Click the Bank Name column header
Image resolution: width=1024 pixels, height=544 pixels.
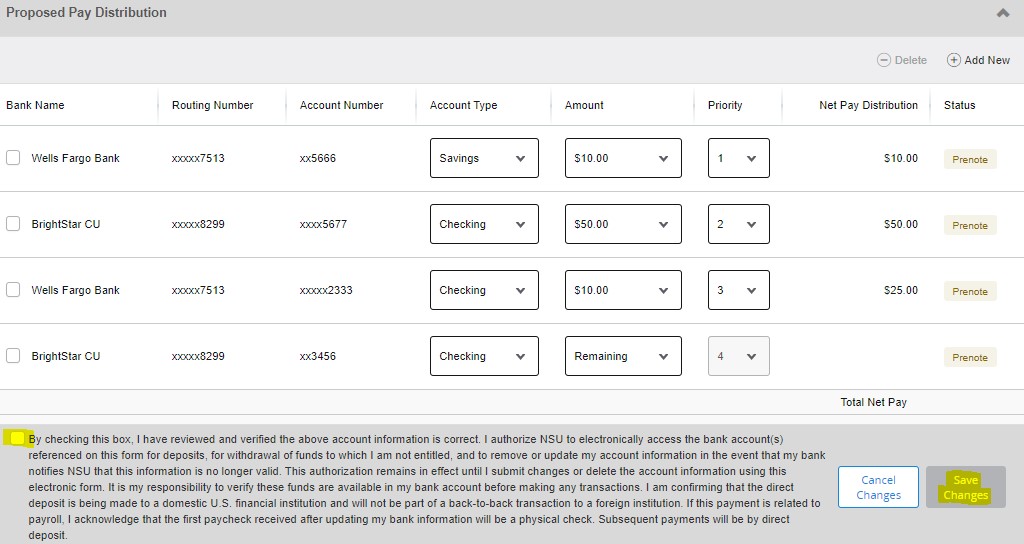35,105
